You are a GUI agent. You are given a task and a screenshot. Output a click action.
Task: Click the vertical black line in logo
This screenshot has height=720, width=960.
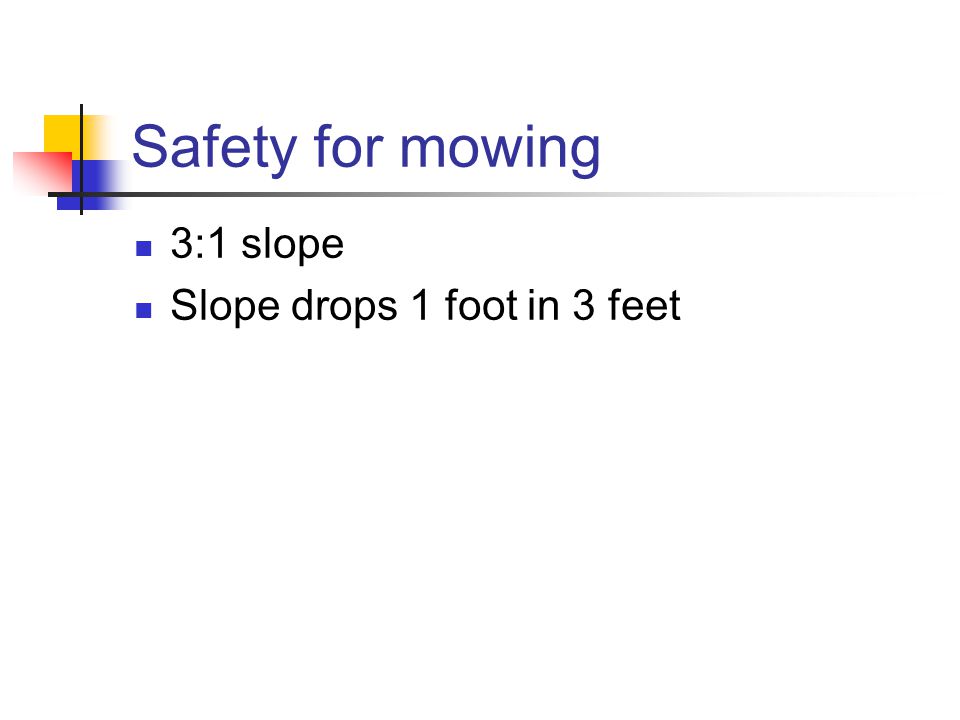coord(81,159)
